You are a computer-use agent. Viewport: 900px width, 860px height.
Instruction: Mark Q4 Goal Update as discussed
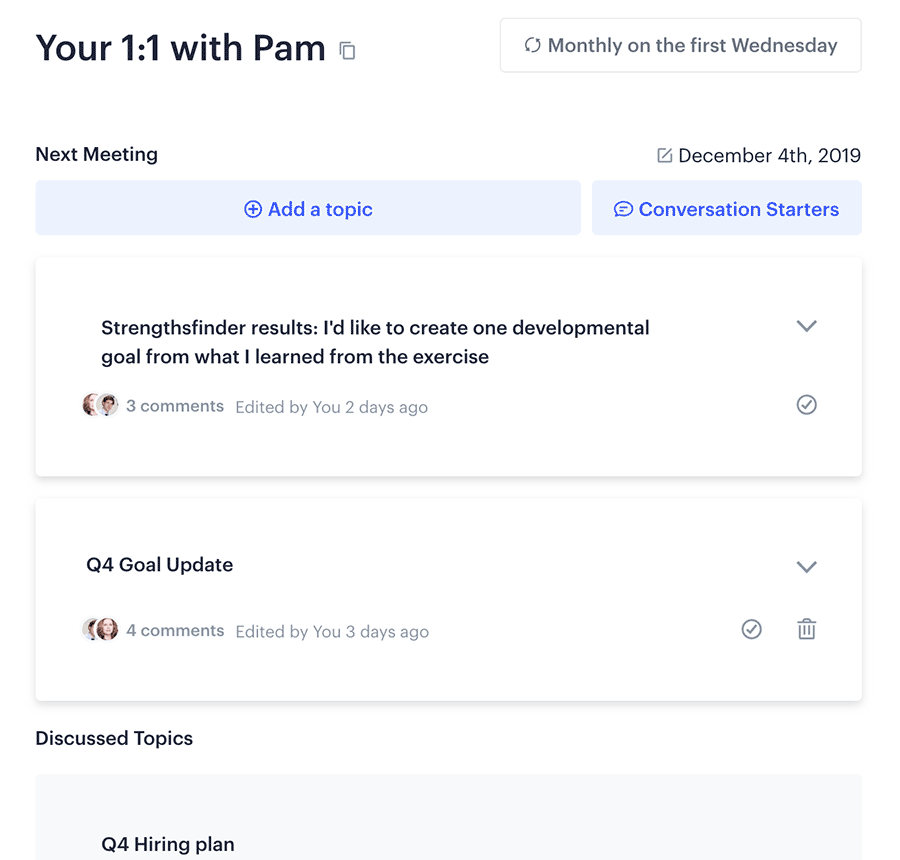[x=751, y=629]
